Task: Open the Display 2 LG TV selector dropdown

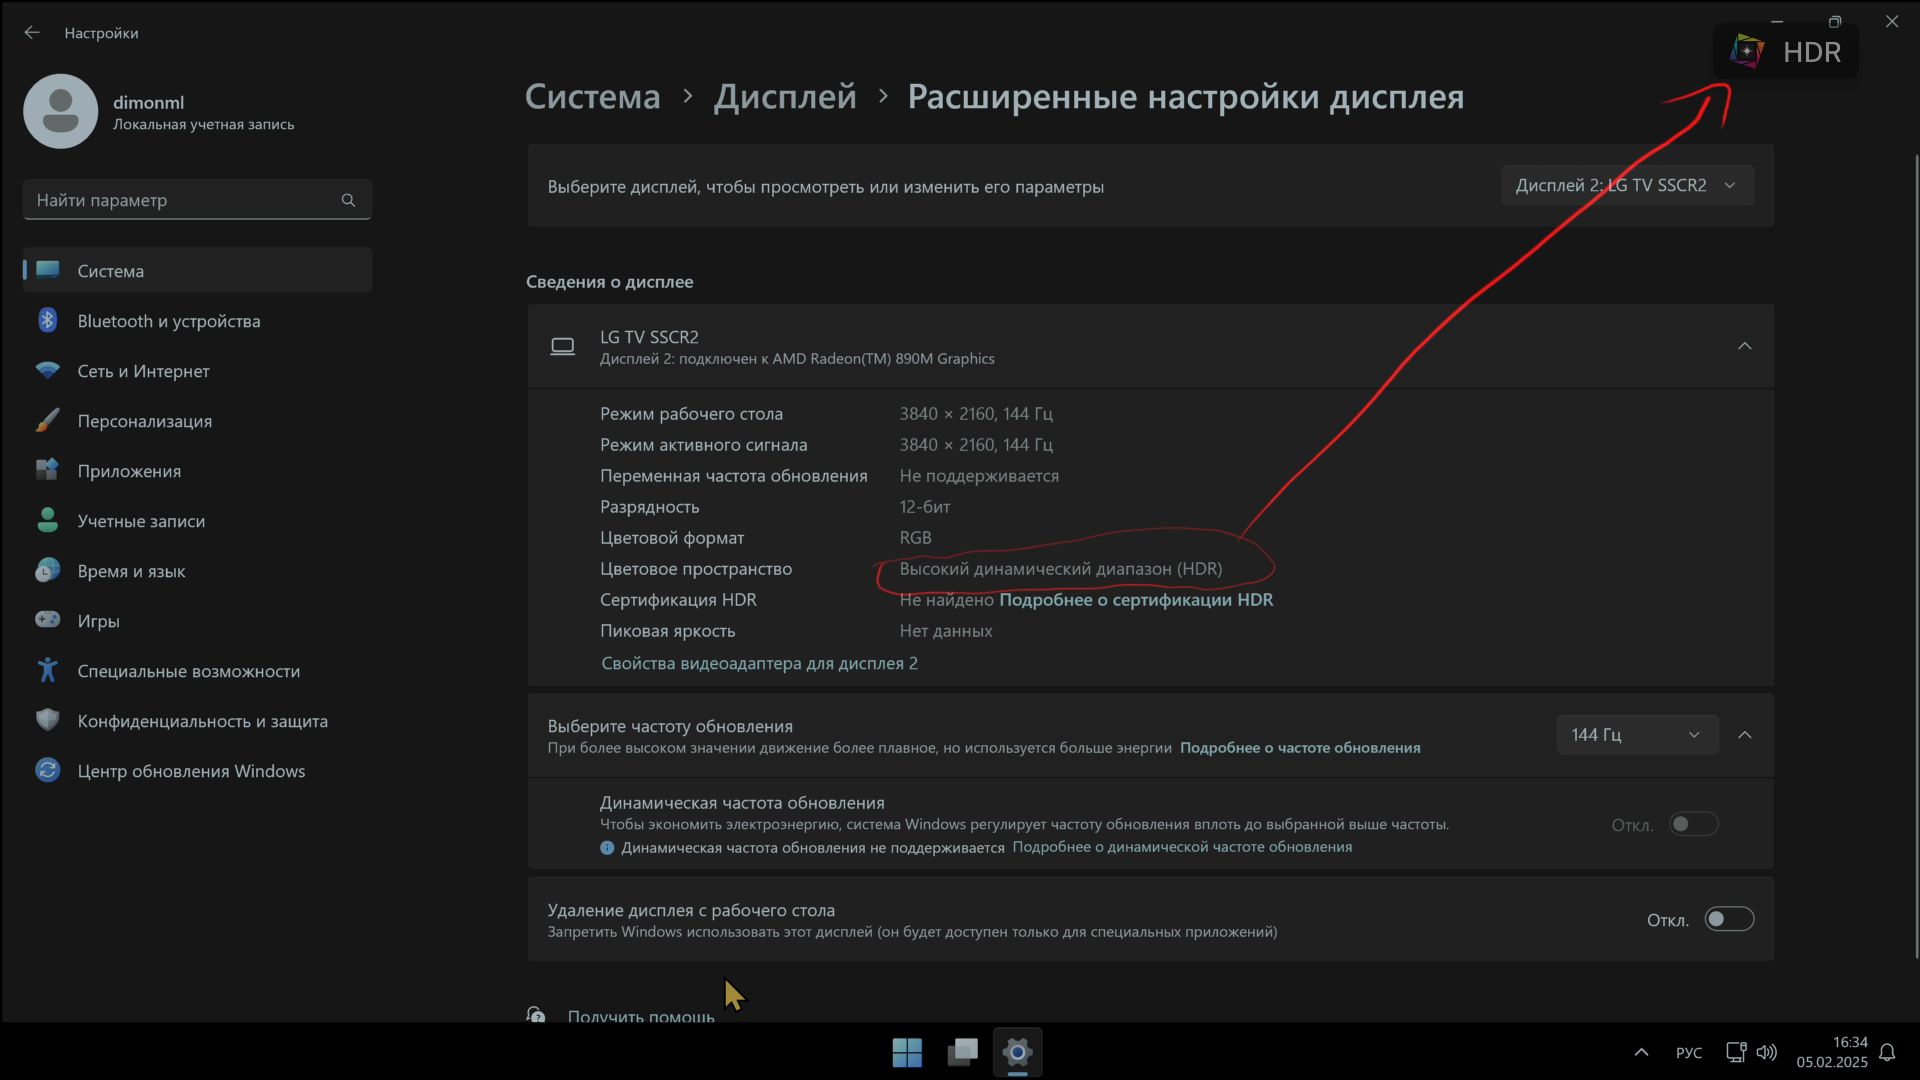Action: pyautogui.click(x=1626, y=186)
